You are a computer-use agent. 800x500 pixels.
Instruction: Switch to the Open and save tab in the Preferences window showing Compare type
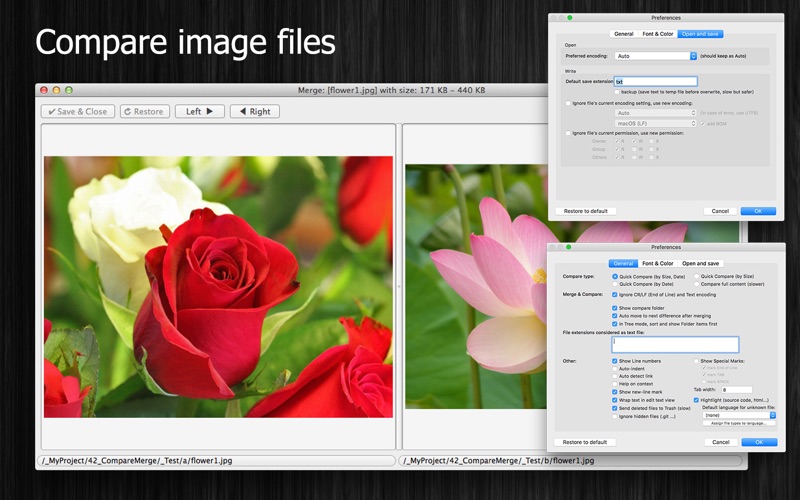pyautogui.click(x=700, y=263)
